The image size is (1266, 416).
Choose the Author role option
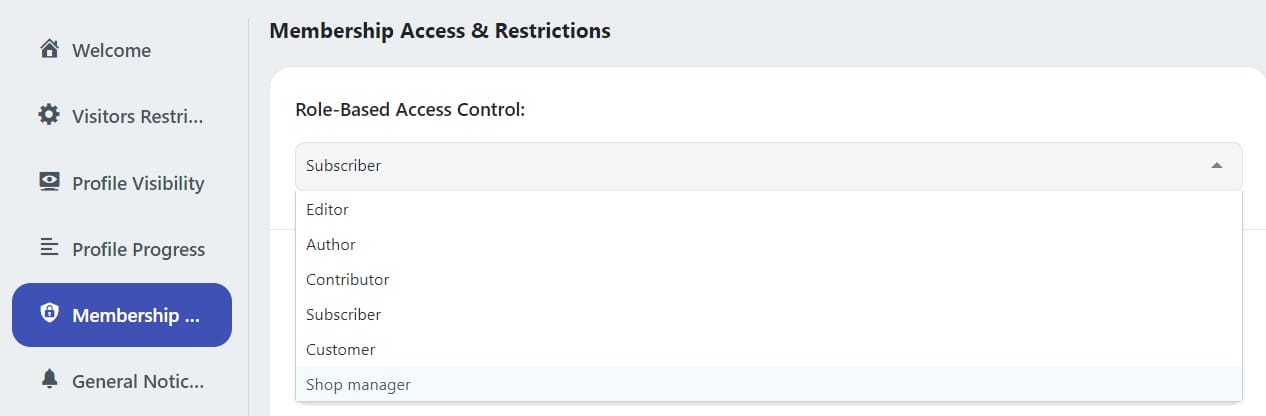tap(331, 245)
